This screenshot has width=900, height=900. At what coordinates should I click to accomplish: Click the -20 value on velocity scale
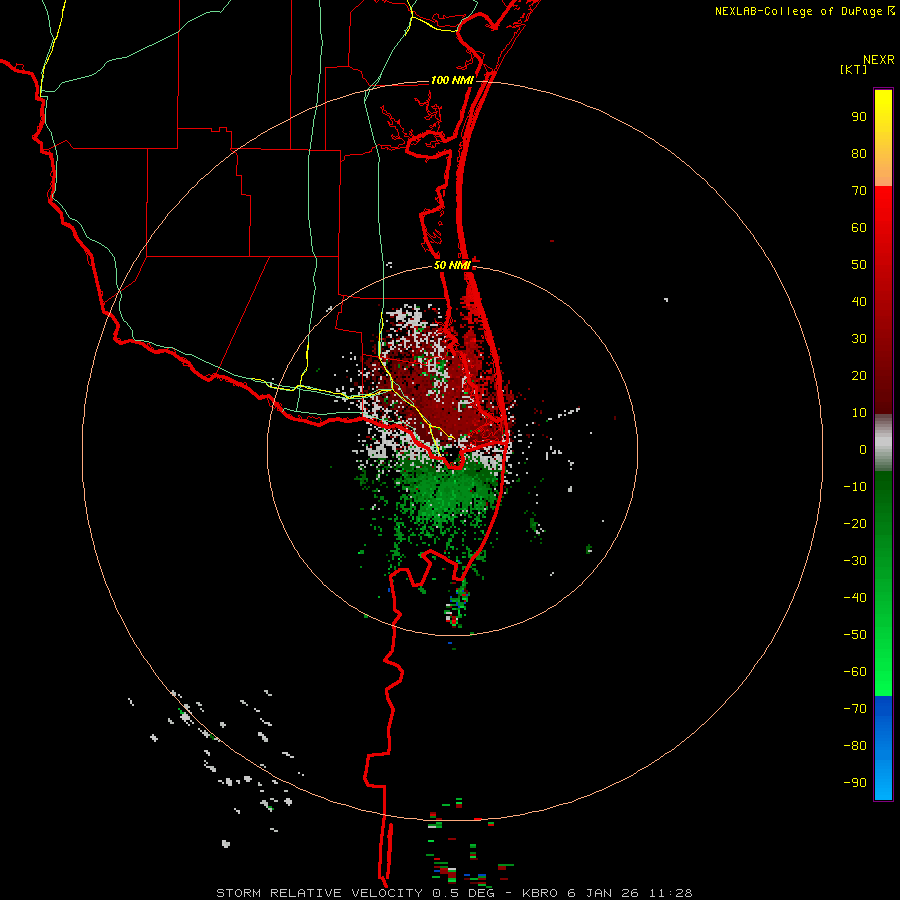click(x=855, y=524)
